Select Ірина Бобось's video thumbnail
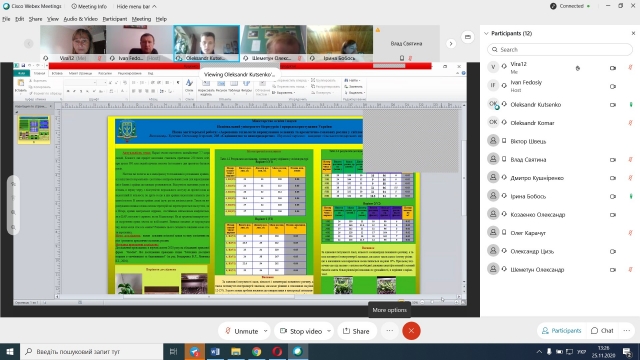Image resolution: width=640 pixels, height=360 pixels. point(340,43)
